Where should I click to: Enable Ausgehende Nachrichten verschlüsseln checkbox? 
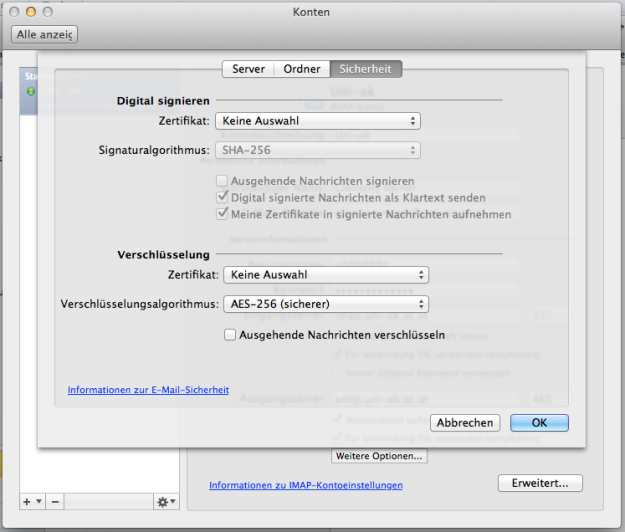tap(230, 335)
